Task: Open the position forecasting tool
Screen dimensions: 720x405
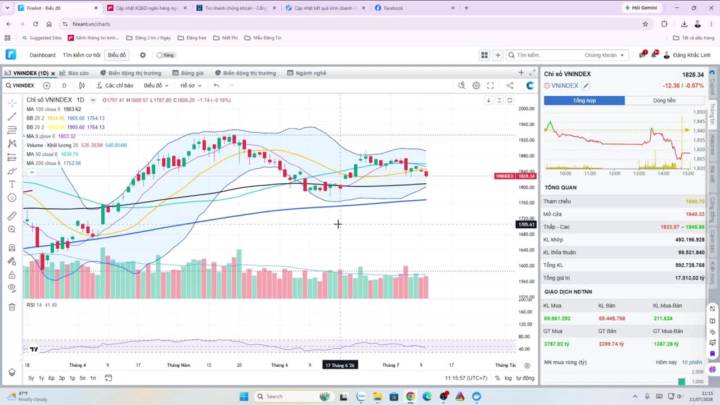Action: coord(12,158)
